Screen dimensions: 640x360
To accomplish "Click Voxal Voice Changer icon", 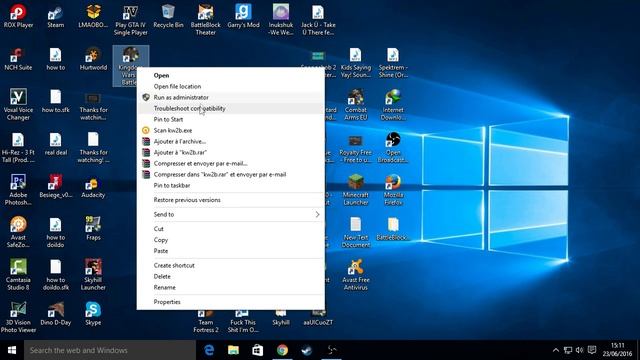I will 18,104.
